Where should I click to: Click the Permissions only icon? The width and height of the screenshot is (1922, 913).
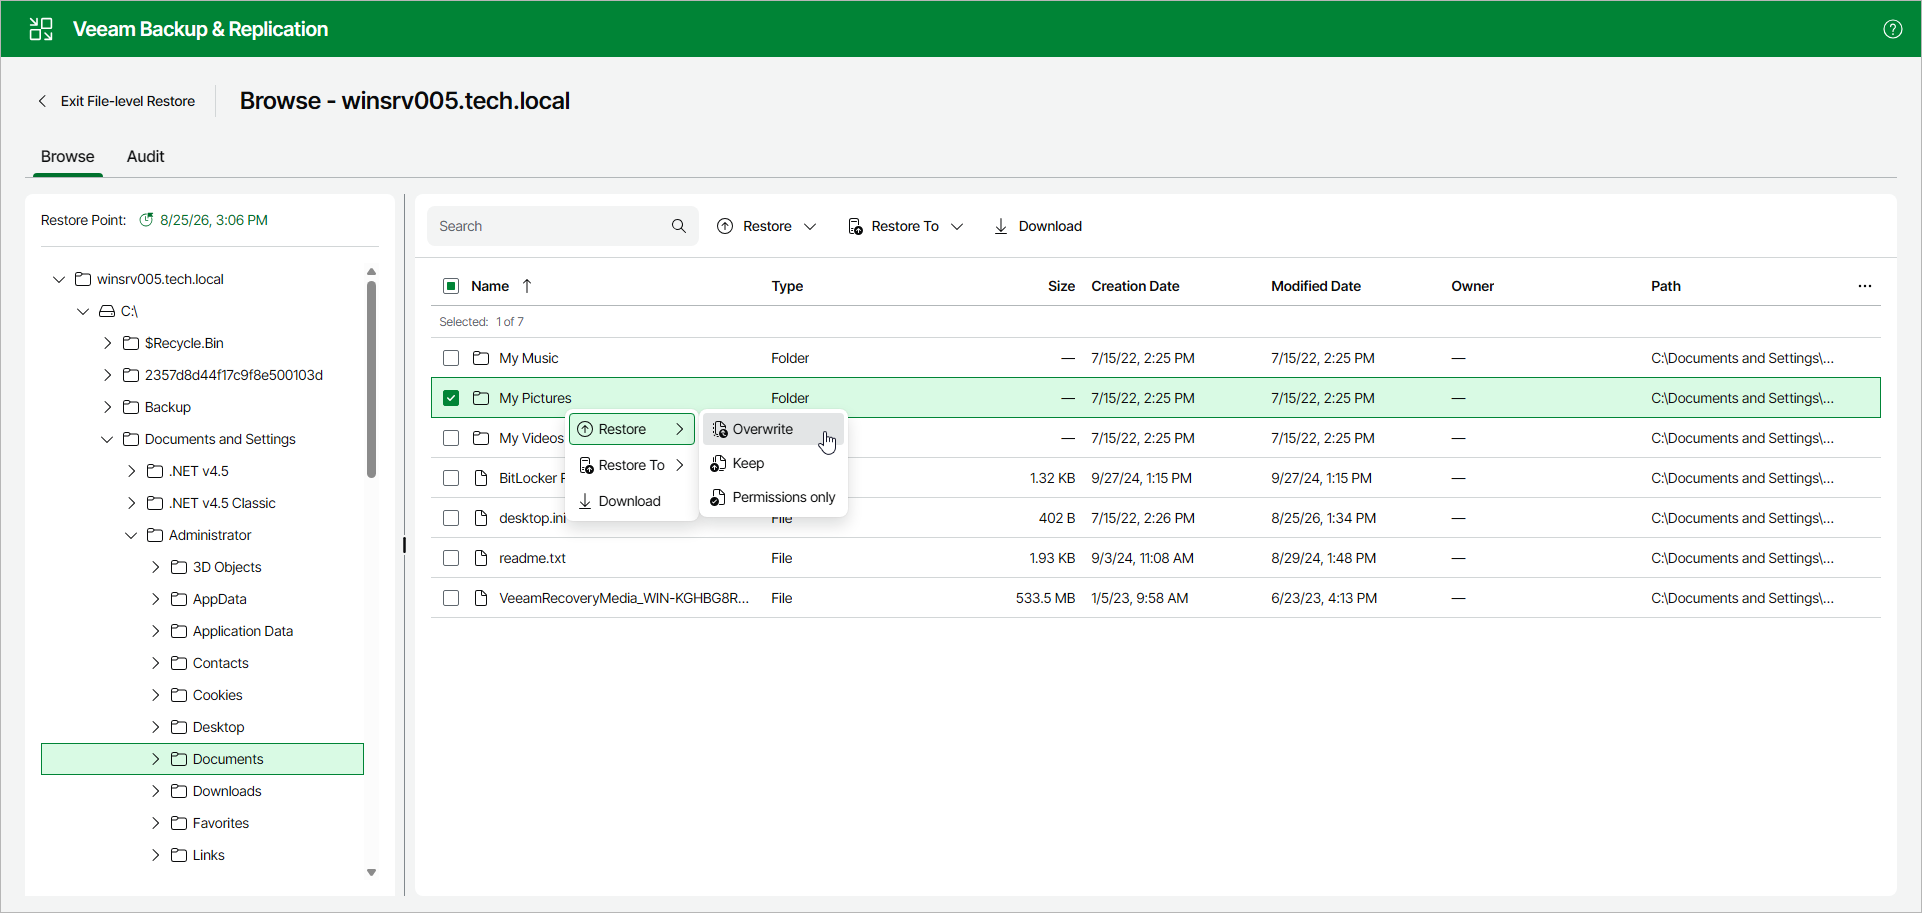coord(717,497)
